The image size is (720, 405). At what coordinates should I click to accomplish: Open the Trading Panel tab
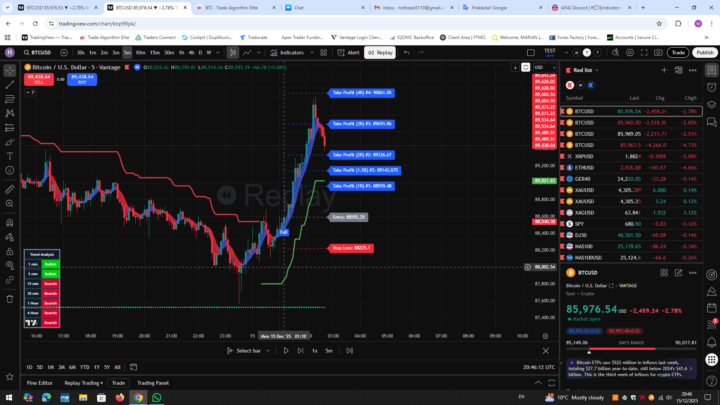click(153, 383)
